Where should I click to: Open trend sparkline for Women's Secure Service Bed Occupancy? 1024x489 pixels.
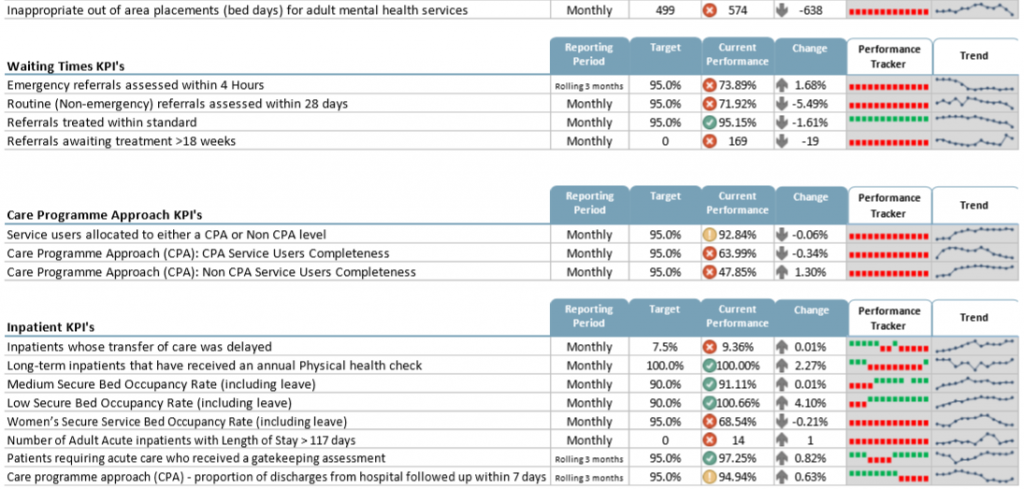[x=974, y=420]
